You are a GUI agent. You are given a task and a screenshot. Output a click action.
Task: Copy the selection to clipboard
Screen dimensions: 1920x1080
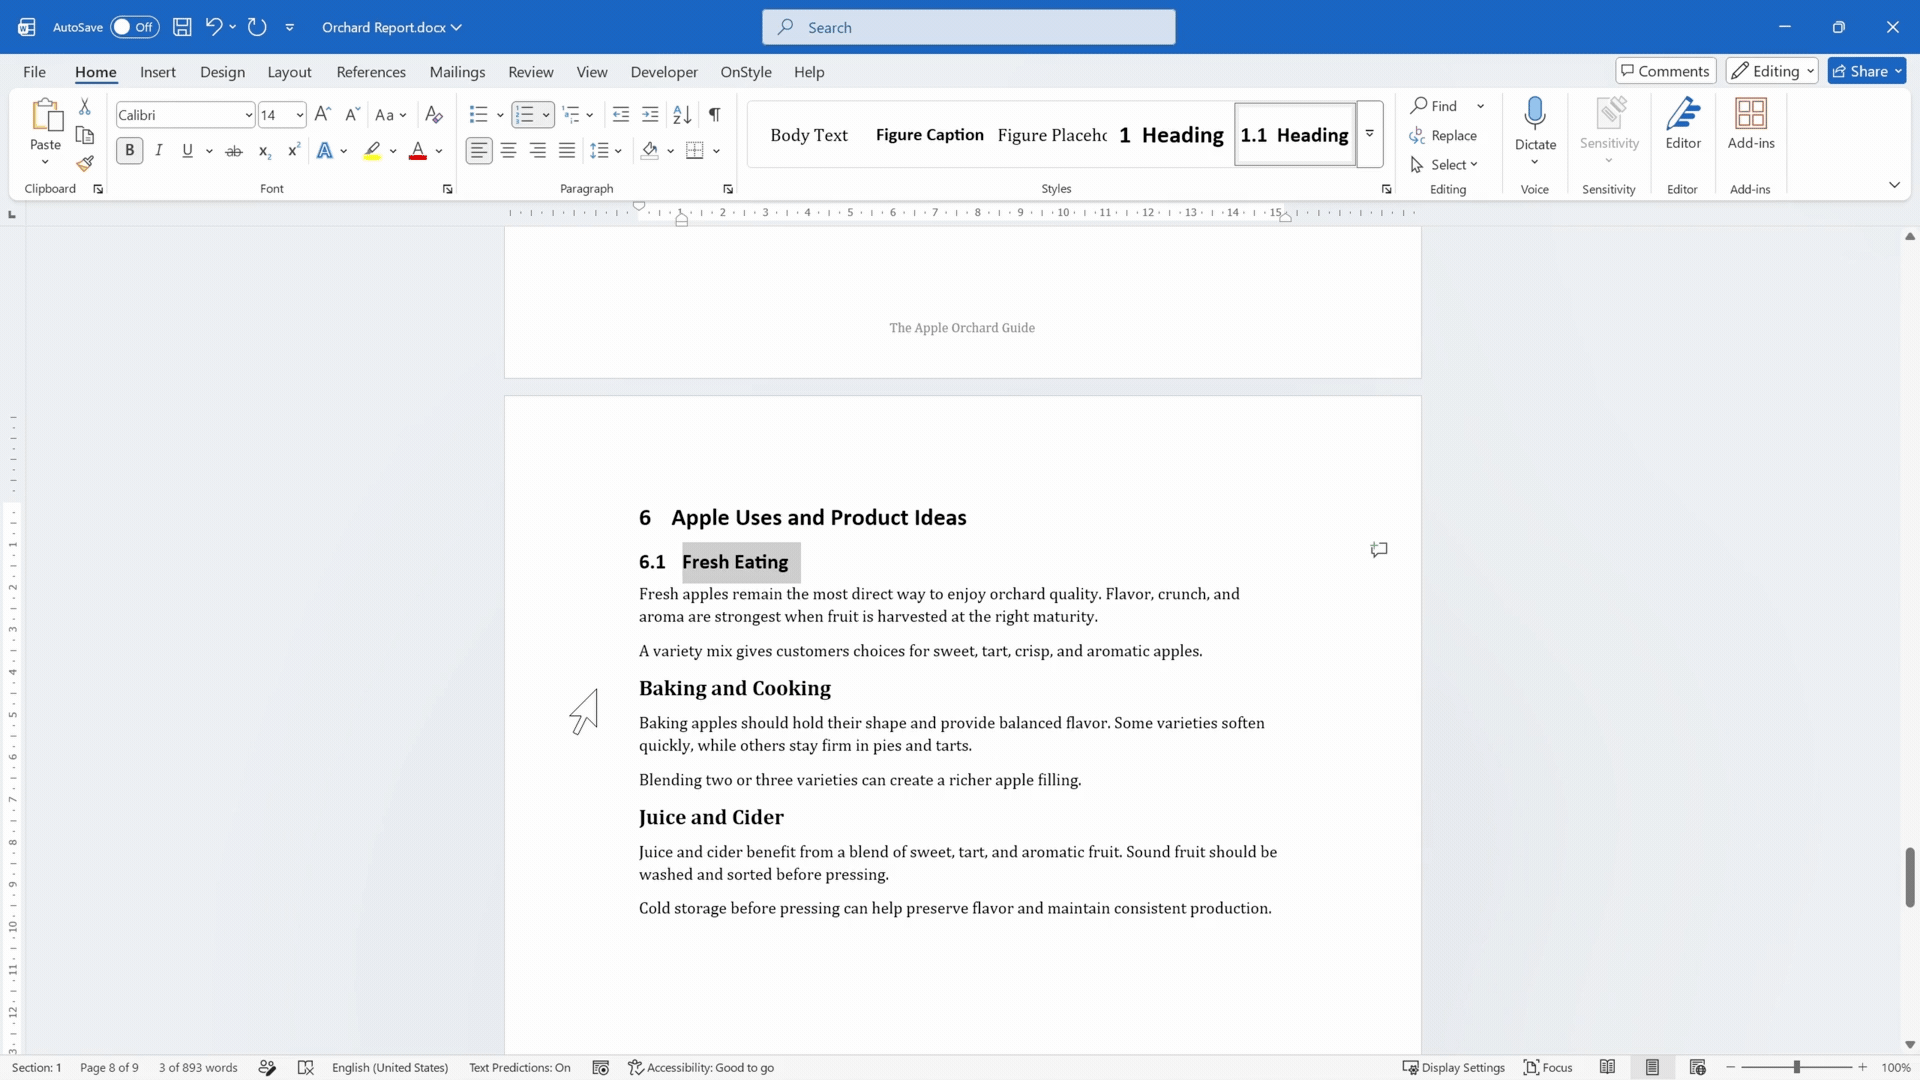[85, 135]
